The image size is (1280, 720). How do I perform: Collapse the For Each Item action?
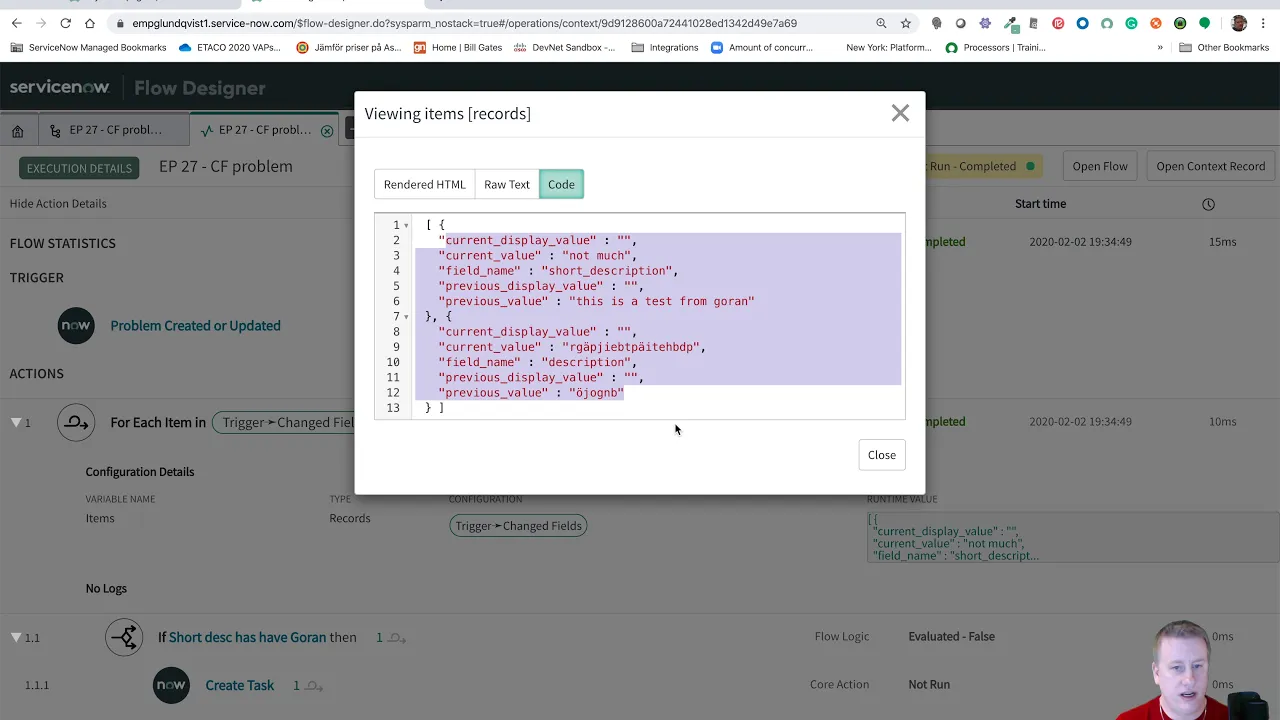tap(16, 423)
